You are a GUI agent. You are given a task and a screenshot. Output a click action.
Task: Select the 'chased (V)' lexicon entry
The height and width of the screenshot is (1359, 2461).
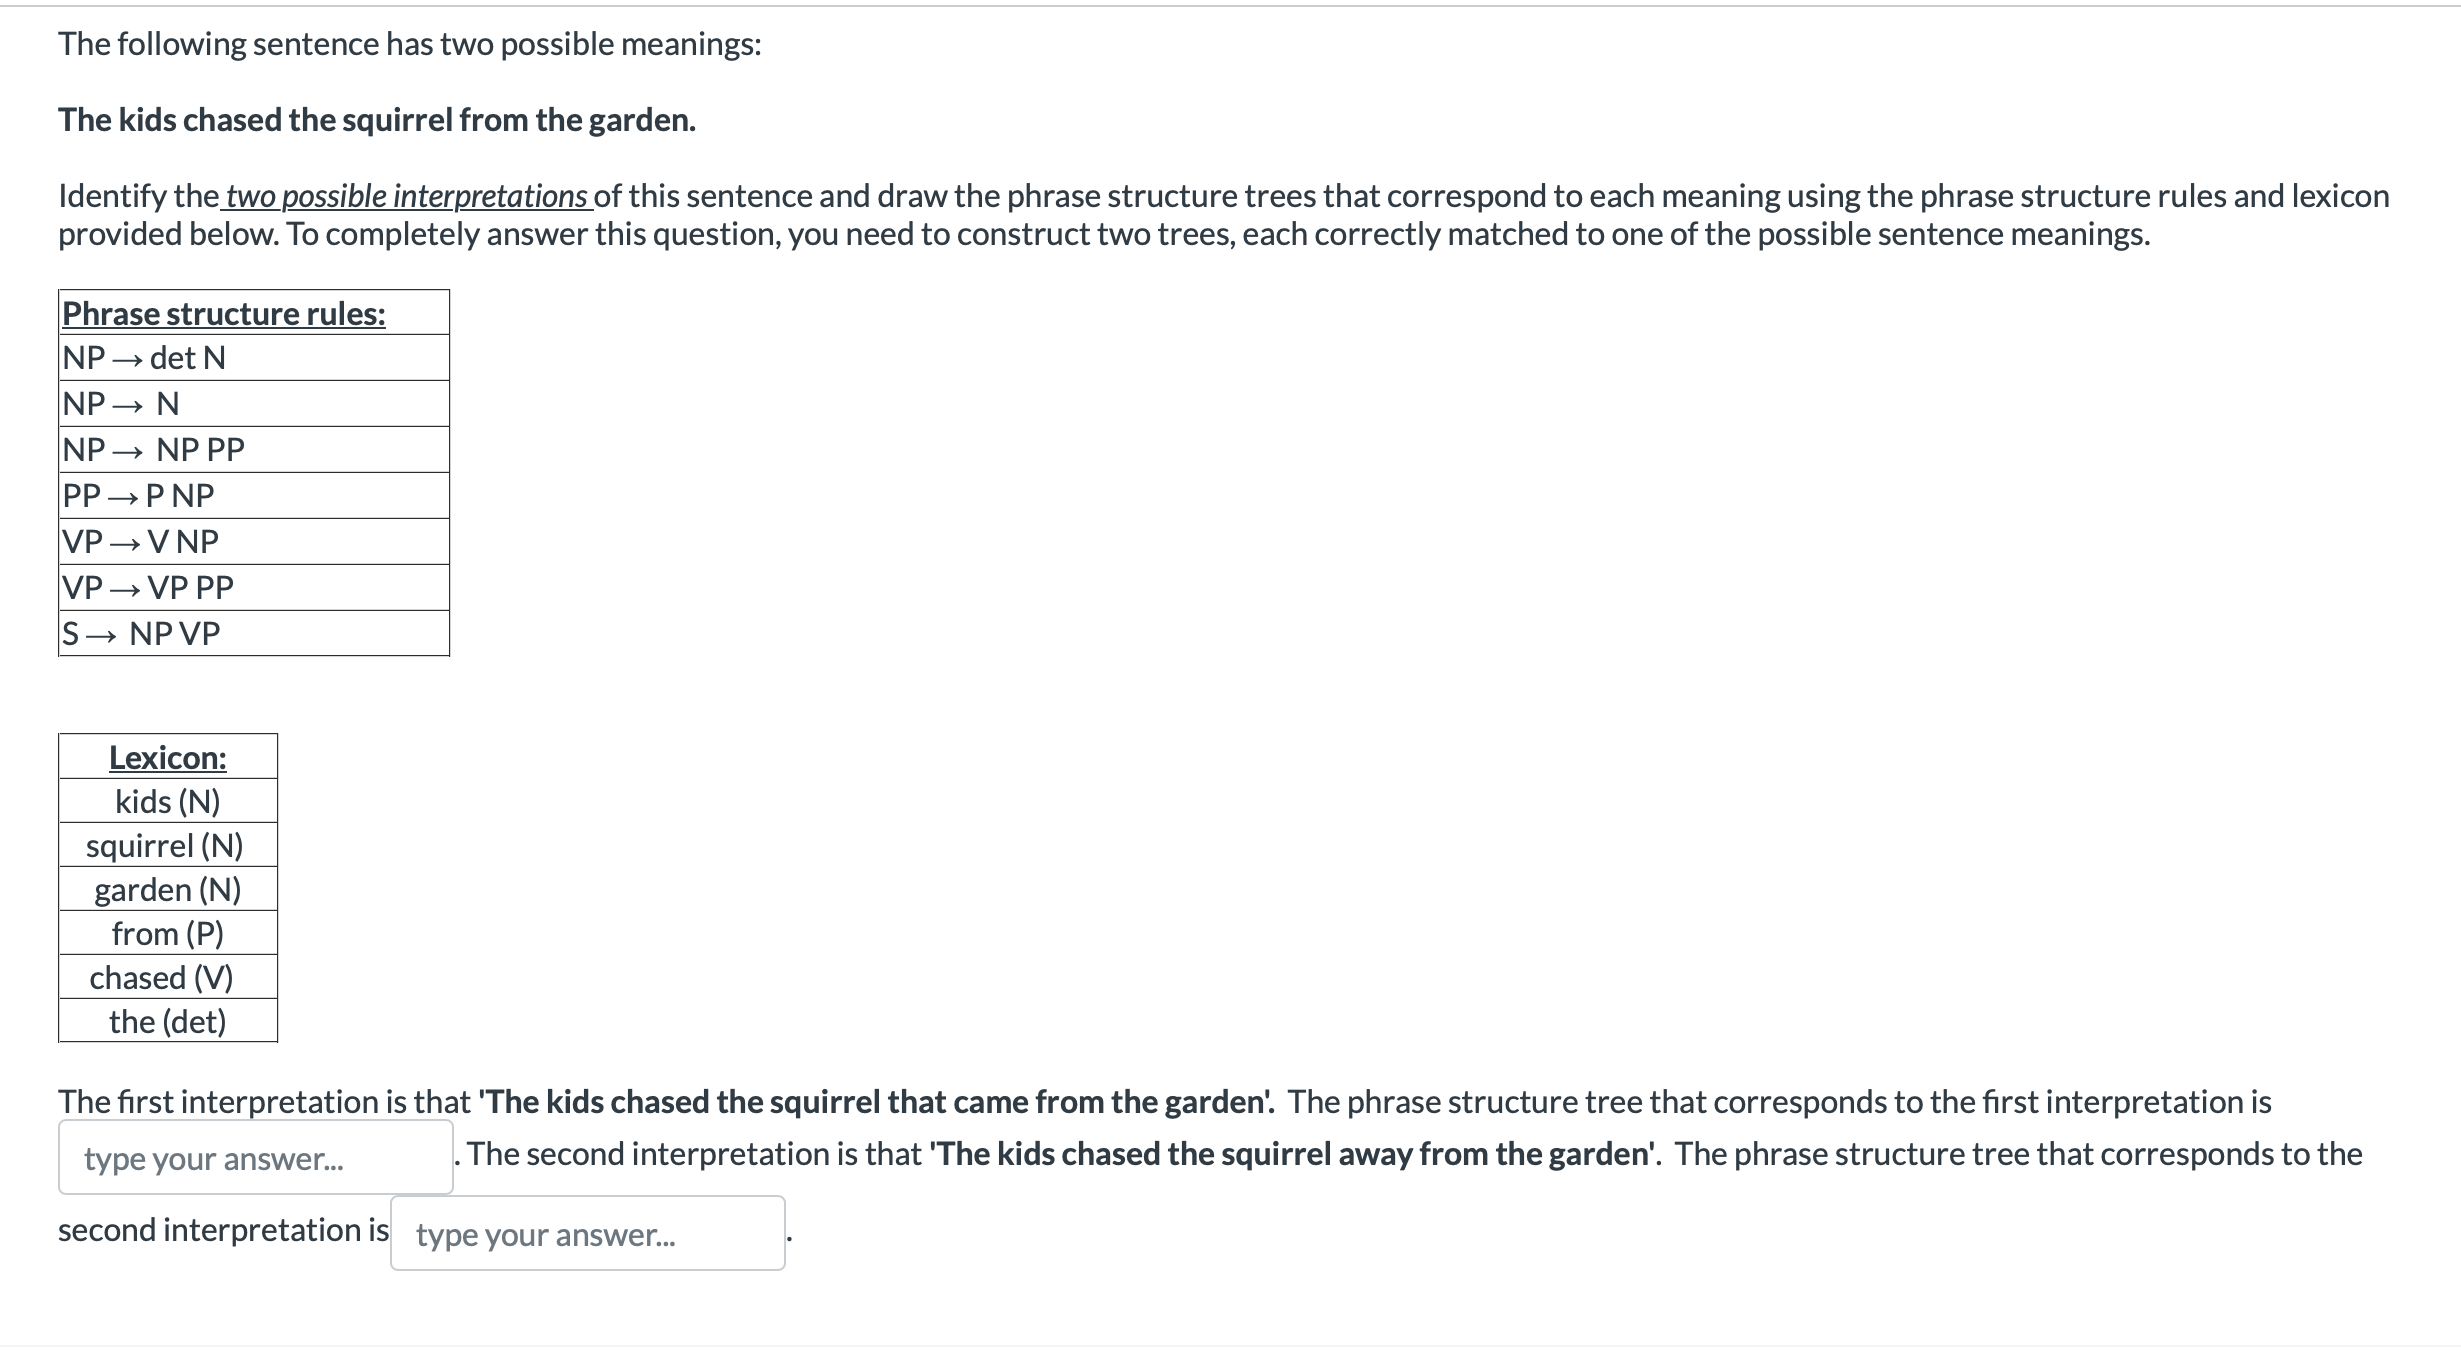point(168,977)
